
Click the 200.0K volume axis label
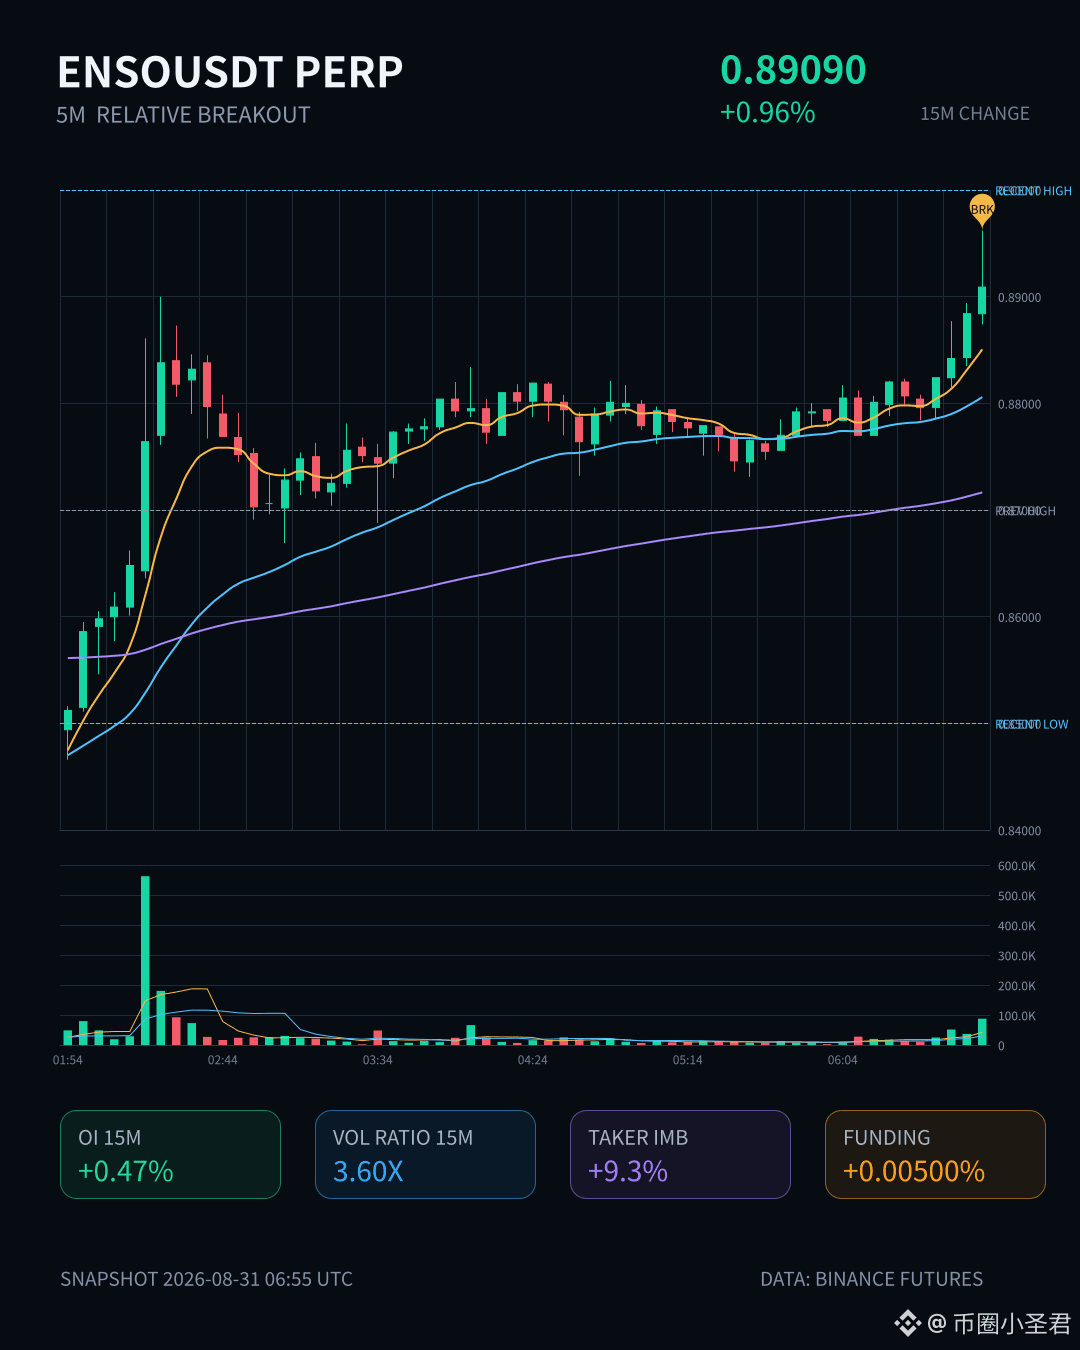(1017, 986)
